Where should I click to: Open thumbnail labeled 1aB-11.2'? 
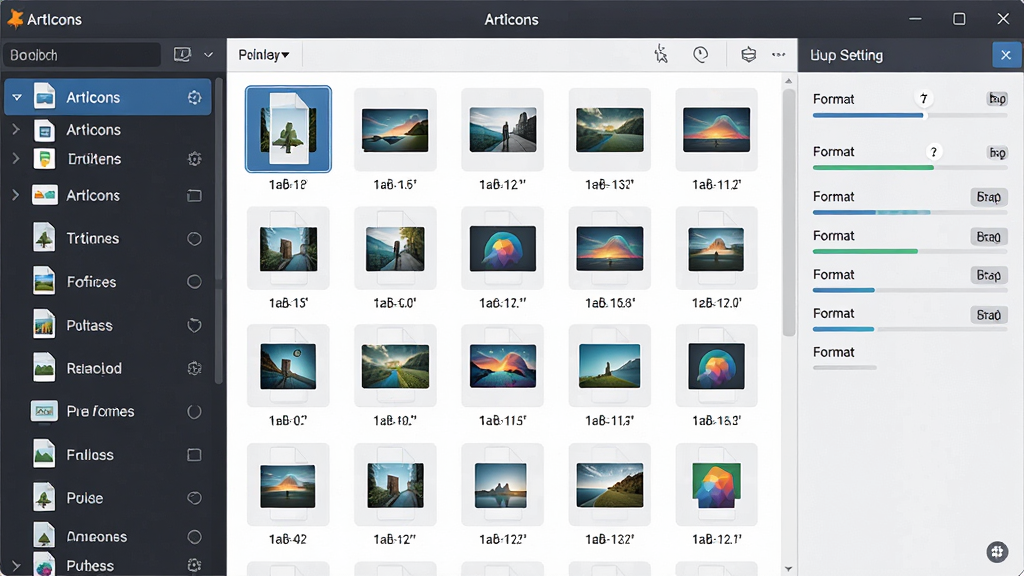[x=716, y=129]
